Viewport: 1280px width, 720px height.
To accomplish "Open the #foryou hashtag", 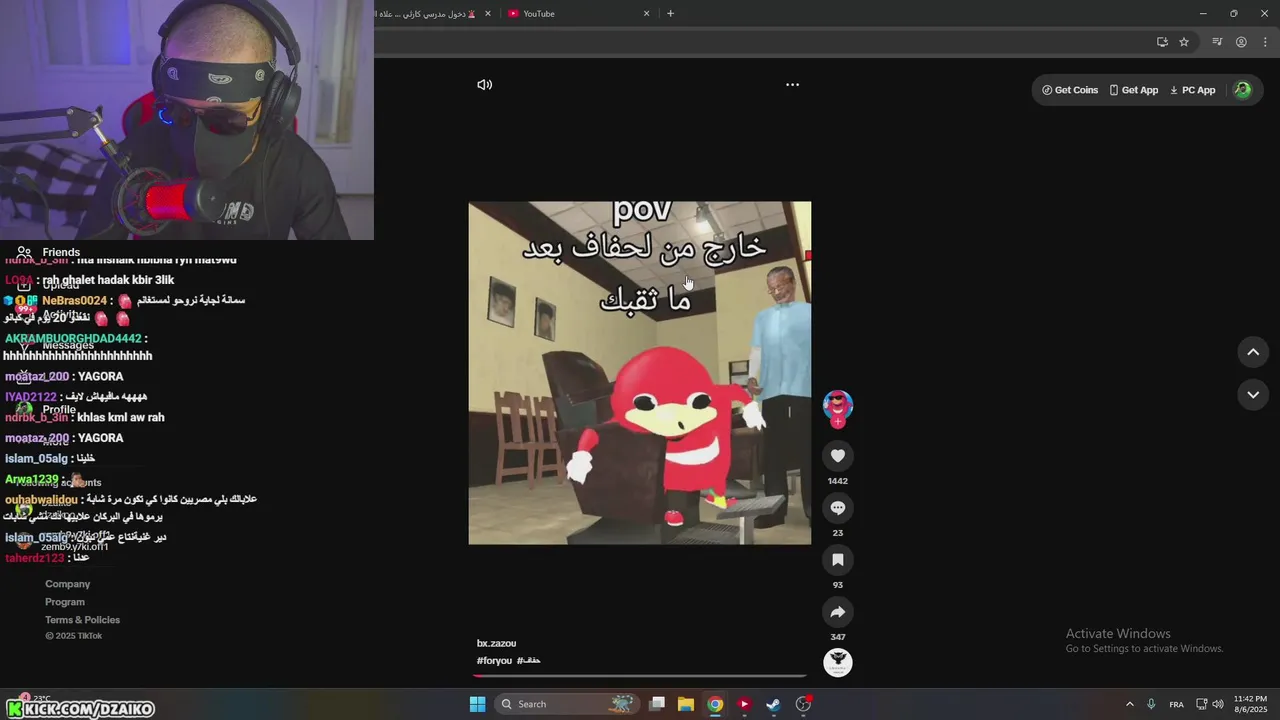I will coord(494,661).
